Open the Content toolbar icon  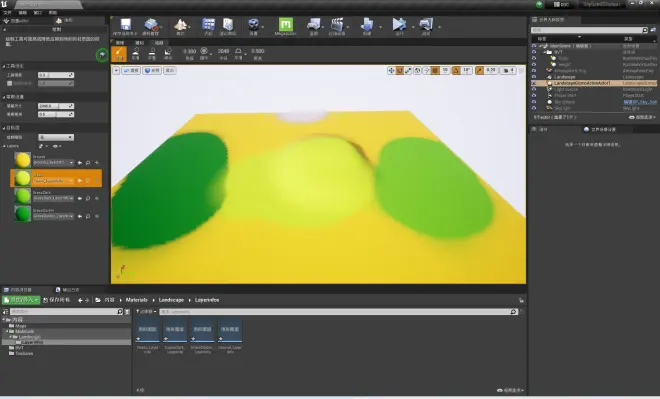click(x=208, y=24)
